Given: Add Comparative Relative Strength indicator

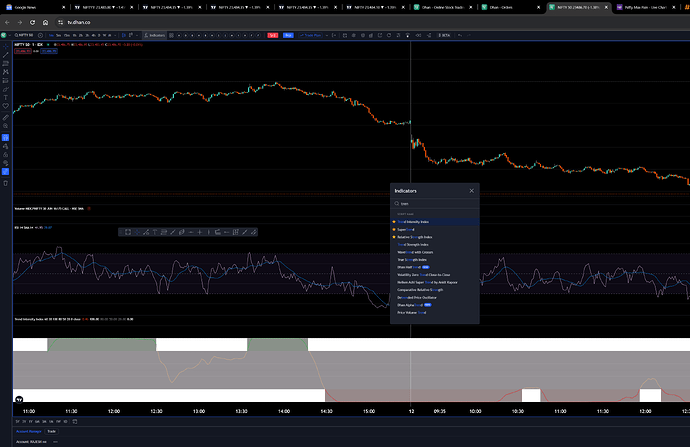Looking at the screenshot, I should (x=435, y=290).
